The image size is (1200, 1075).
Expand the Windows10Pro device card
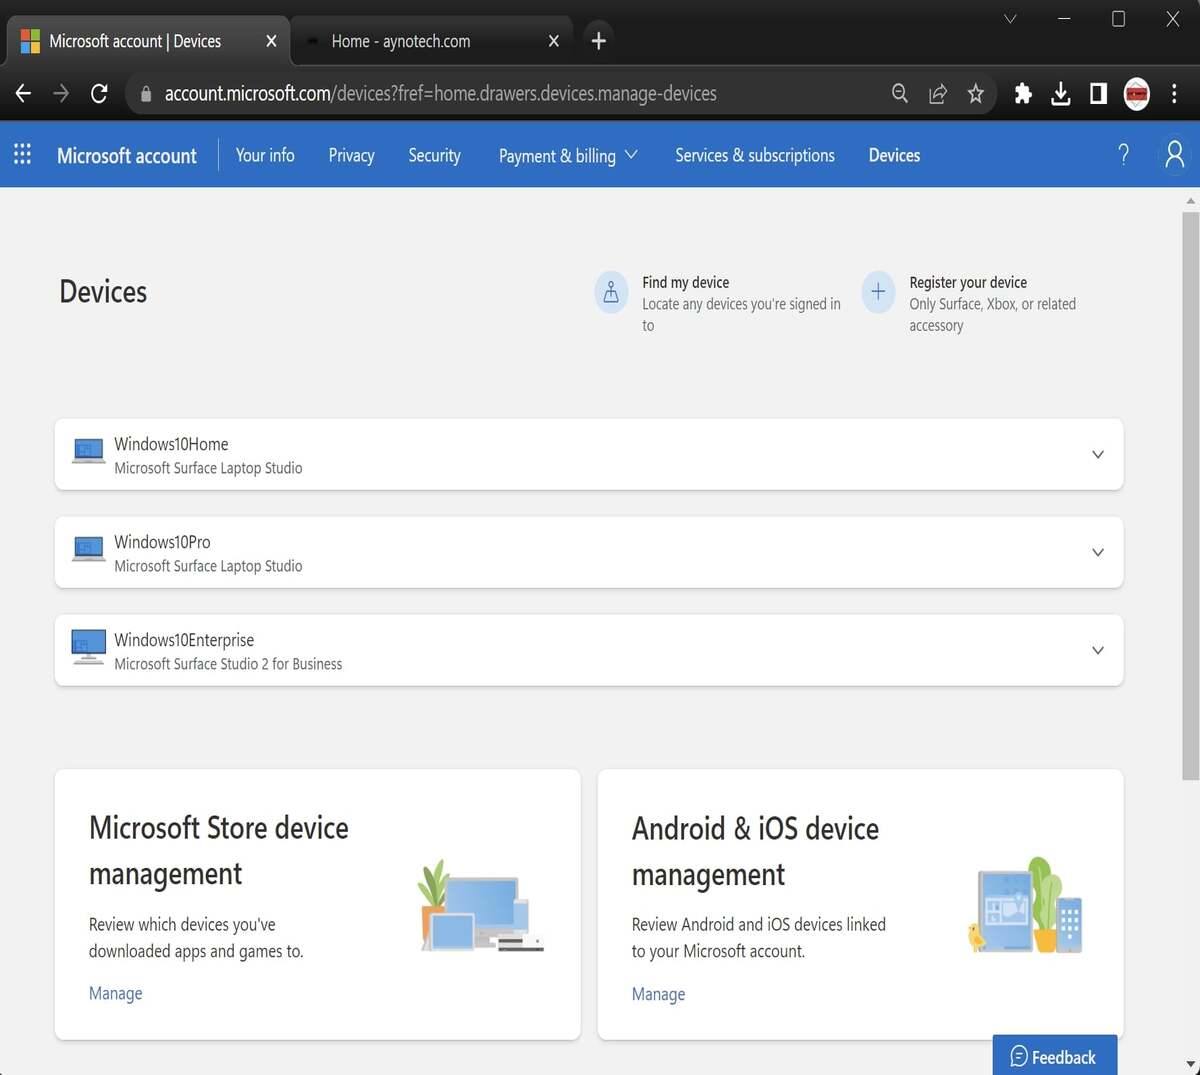(x=1098, y=552)
